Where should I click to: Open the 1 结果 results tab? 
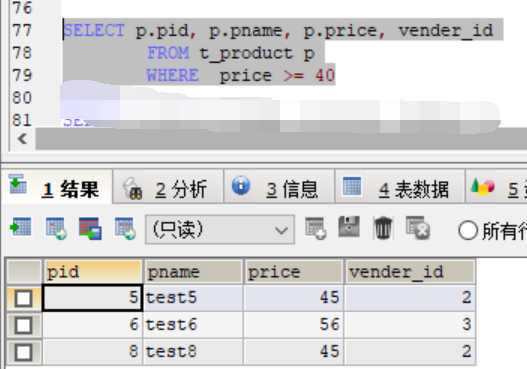click(56, 188)
